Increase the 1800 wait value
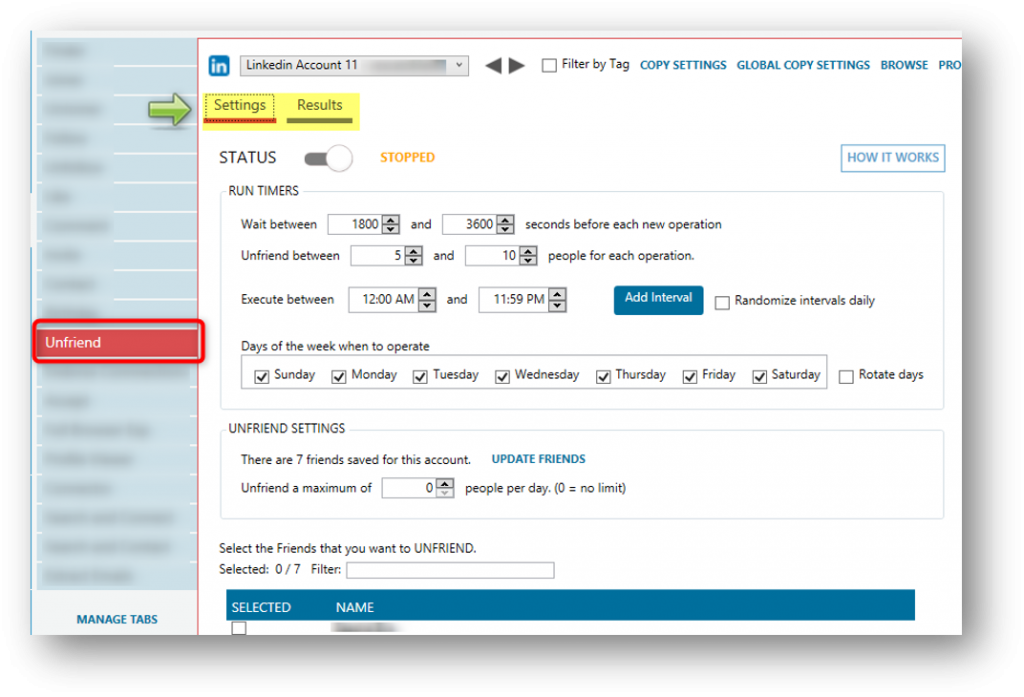This screenshot has height=697, width=1024. 391,219
